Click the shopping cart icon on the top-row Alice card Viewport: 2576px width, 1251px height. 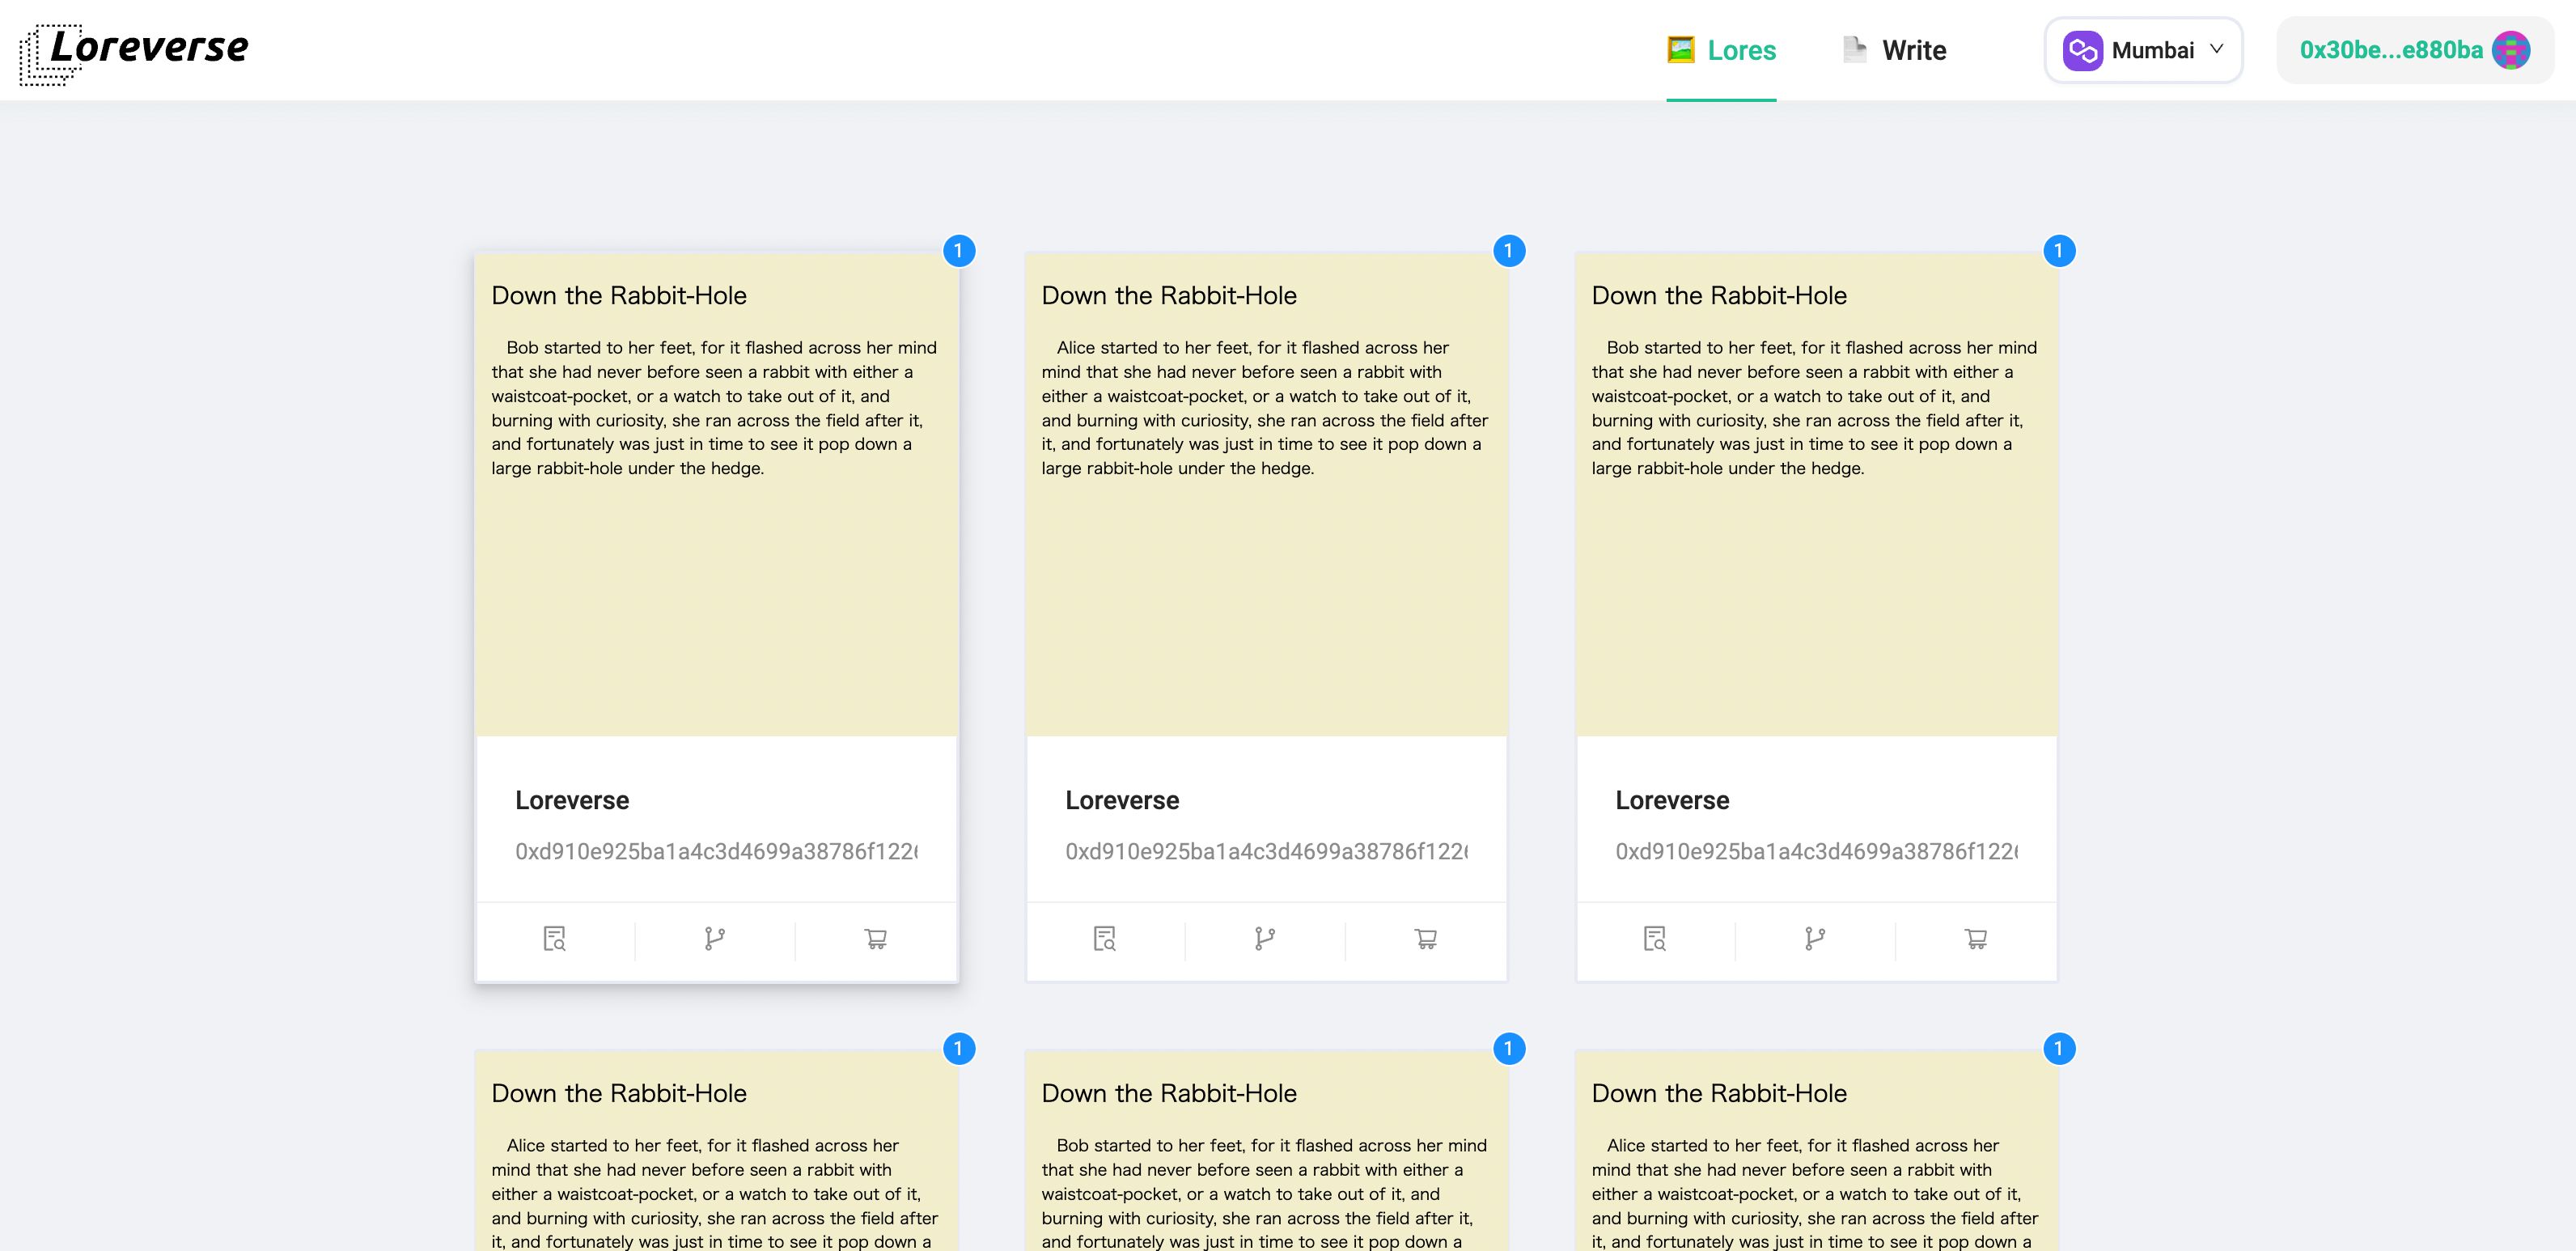[x=1425, y=939]
